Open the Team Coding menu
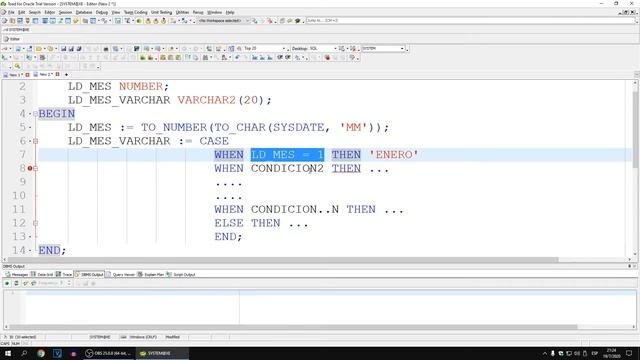This screenshot has width=640, height=360. point(135,12)
